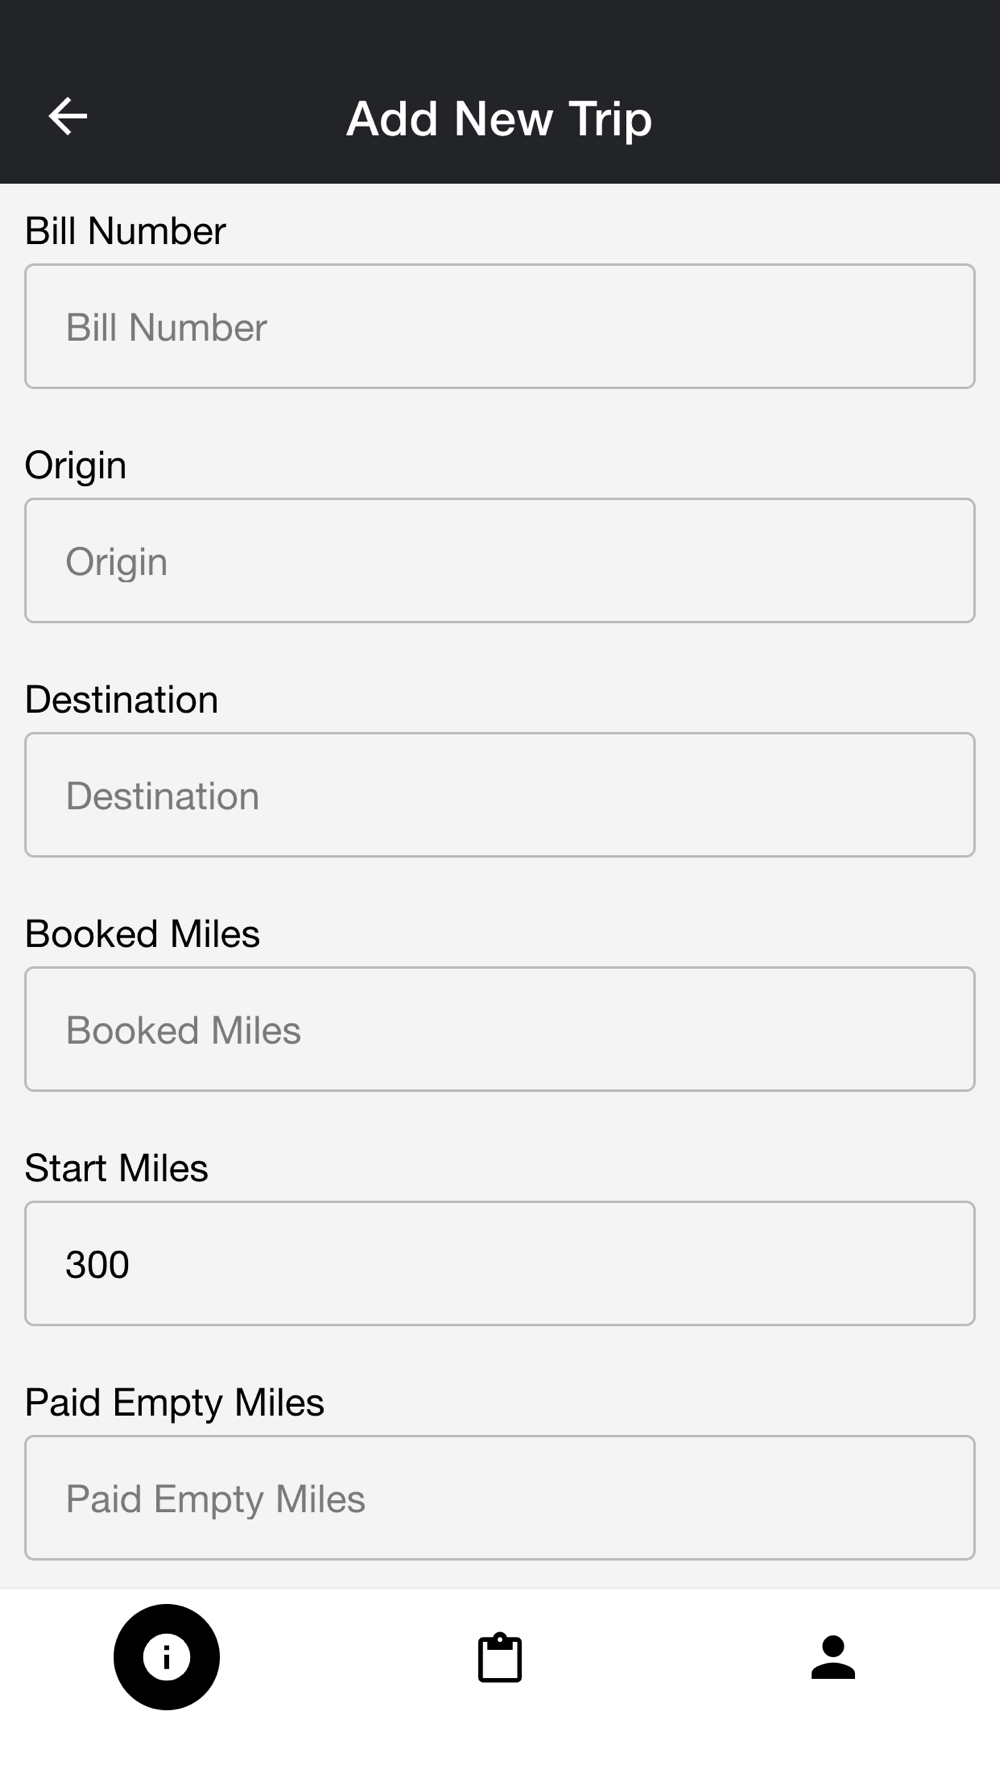Open the info tab icon

(x=166, y=1657)
